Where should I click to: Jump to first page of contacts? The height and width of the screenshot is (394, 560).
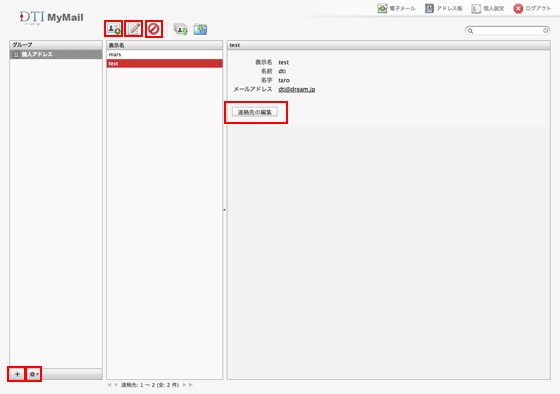[109, 385]
